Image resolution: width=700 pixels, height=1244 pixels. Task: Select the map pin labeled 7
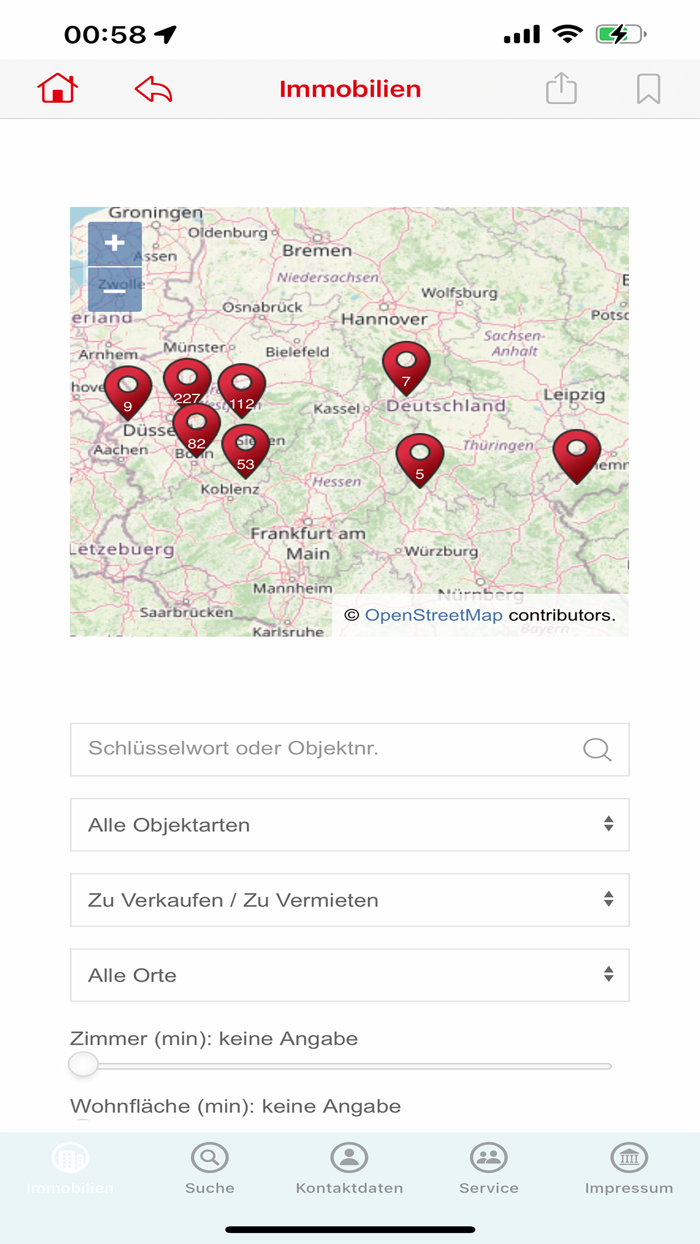(x=406, y=368)
